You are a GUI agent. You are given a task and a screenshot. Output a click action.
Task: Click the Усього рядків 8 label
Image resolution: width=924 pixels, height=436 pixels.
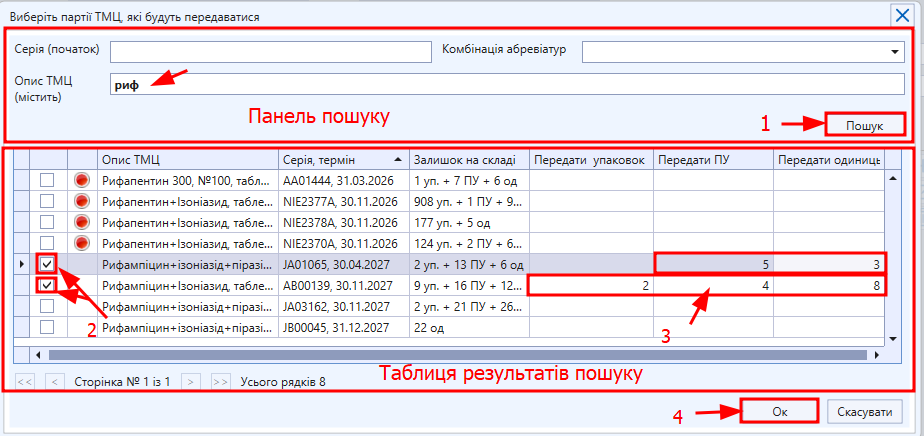tap(283, 381)
